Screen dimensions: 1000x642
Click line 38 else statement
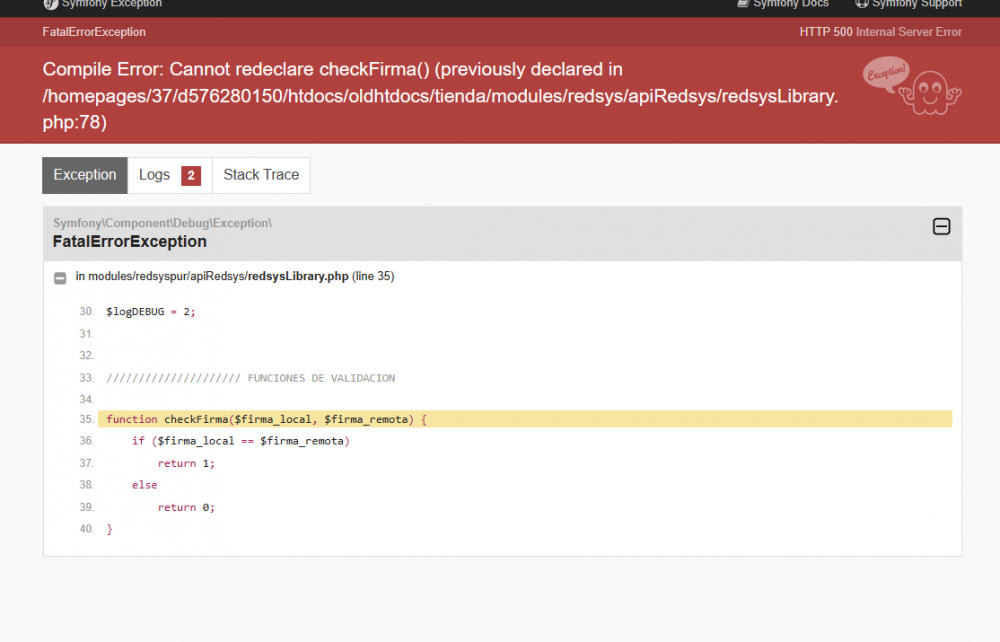(x=145, y=485)
